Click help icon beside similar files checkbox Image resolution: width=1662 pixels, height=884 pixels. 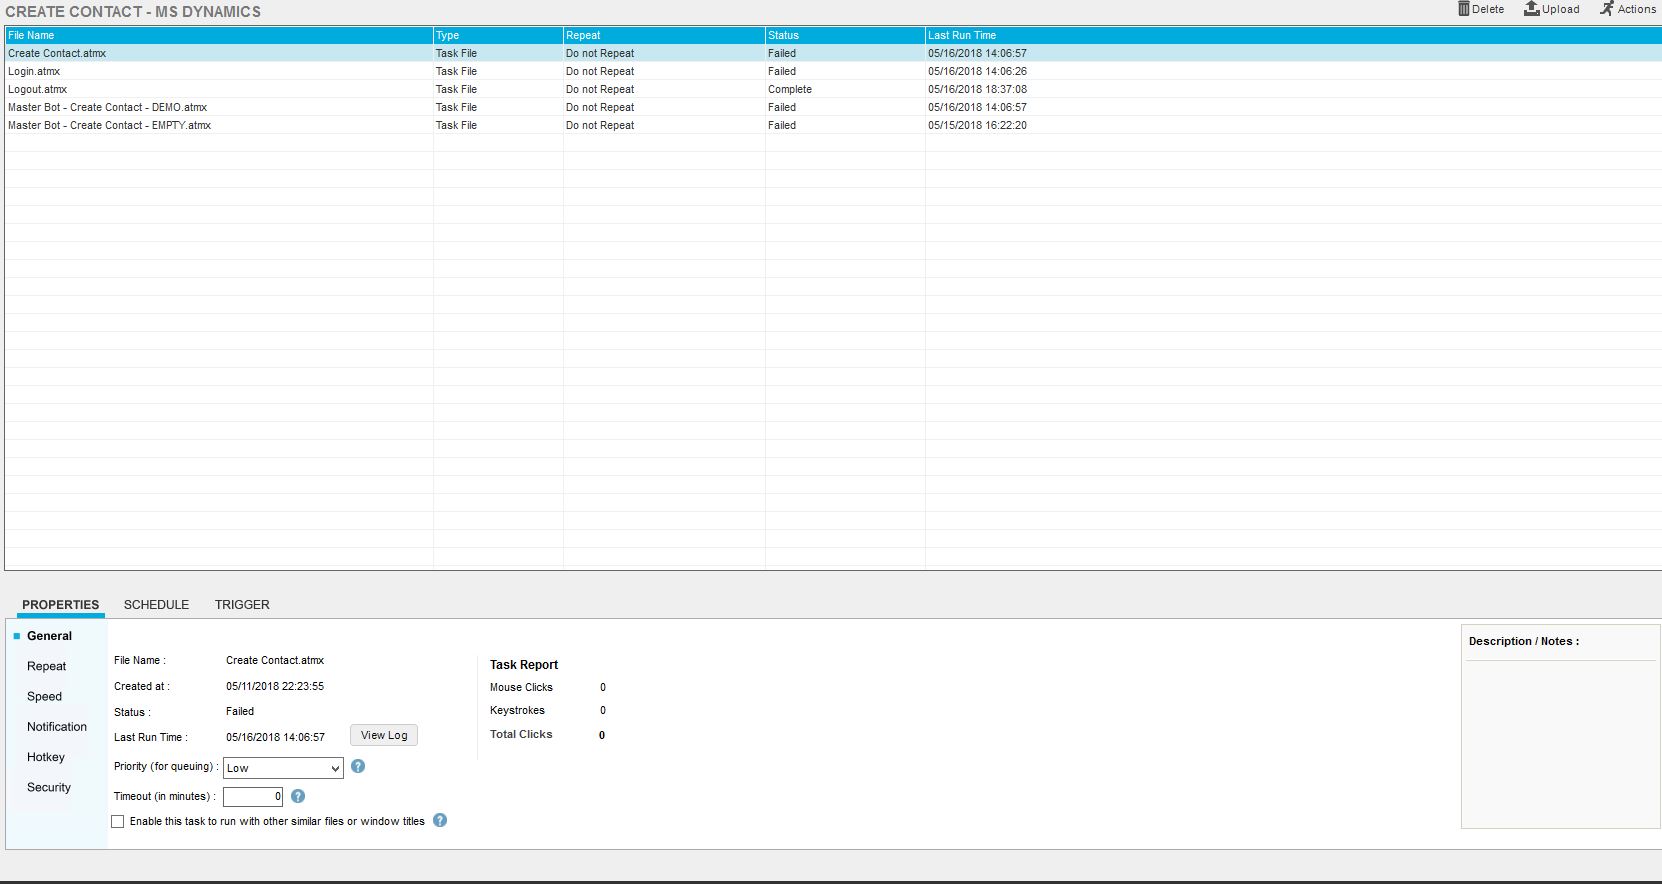[x=440, y=820]
